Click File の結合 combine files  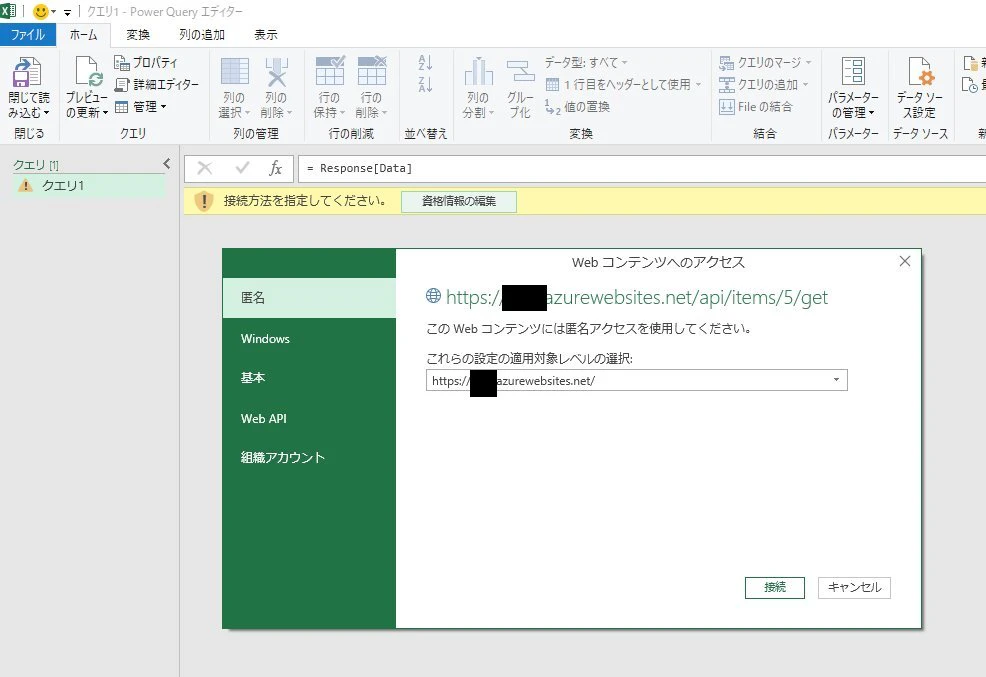click(x=756, y=107)
